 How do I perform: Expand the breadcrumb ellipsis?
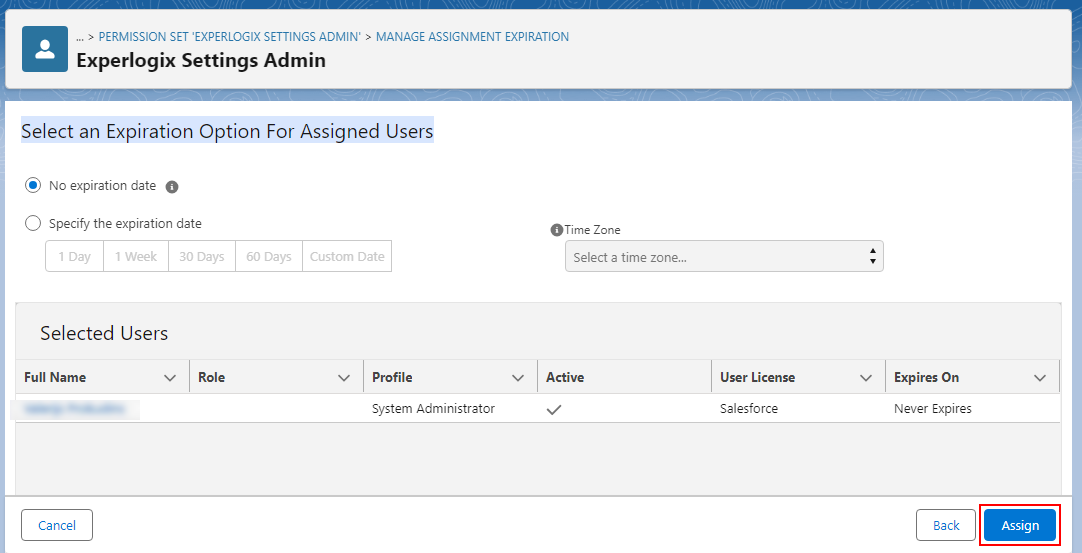coord(80,37)
